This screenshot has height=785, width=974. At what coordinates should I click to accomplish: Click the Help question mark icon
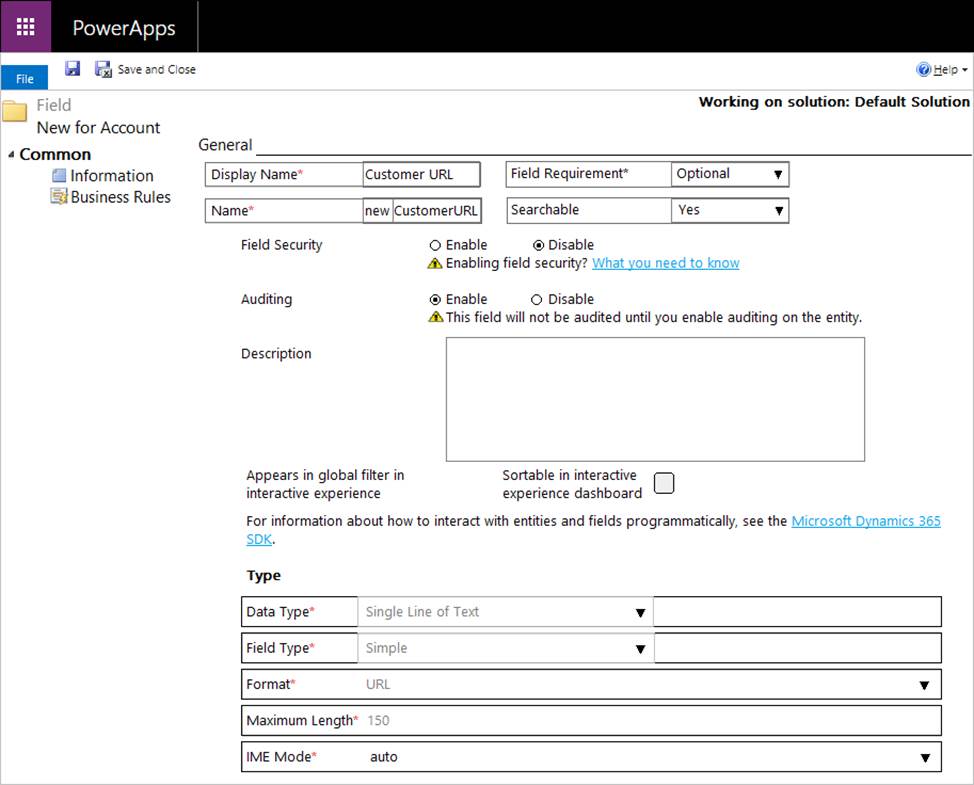923,70
